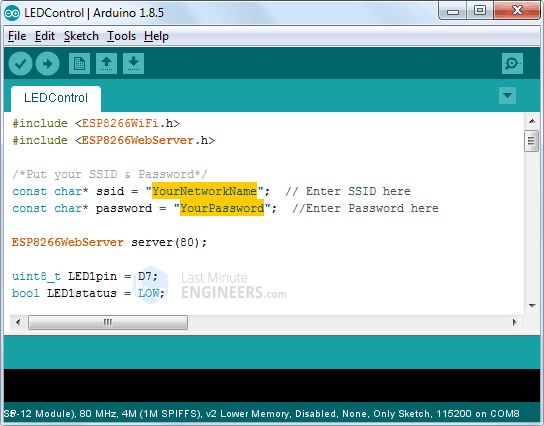
Task: Open the Help menu
Action: coord(156,36)
